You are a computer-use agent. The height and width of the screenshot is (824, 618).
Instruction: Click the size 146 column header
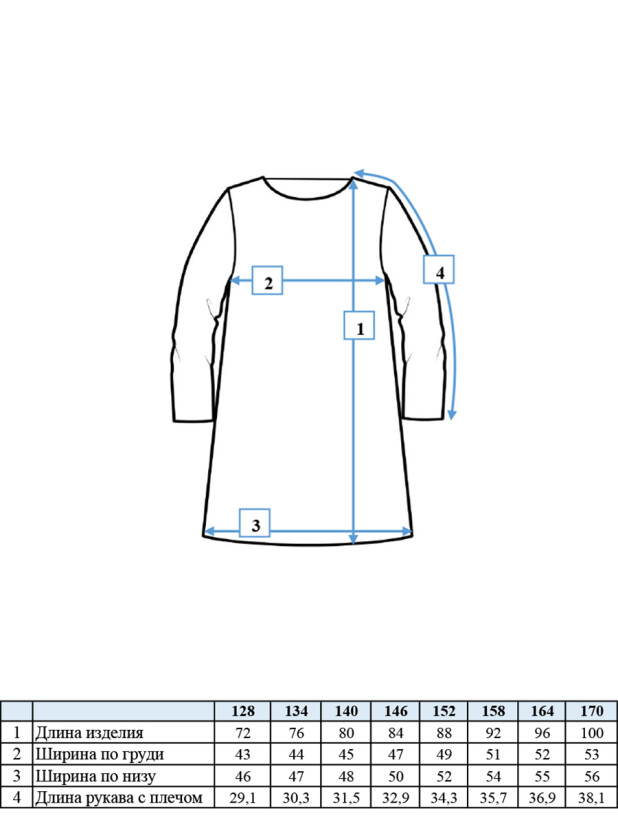coord(396,711)
